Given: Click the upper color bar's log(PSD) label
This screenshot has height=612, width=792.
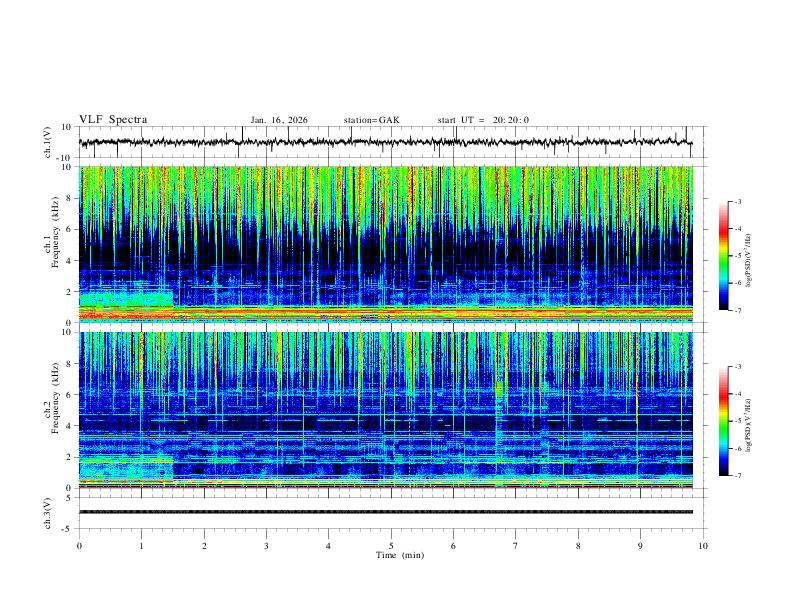Looking at the screenshot, I should 748,261.
